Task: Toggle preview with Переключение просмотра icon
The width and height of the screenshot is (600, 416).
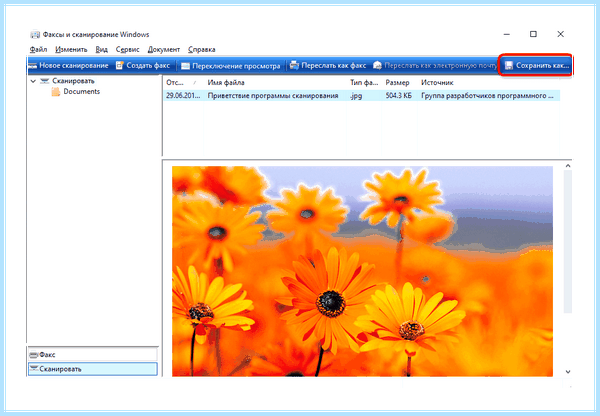Action: 186,66
